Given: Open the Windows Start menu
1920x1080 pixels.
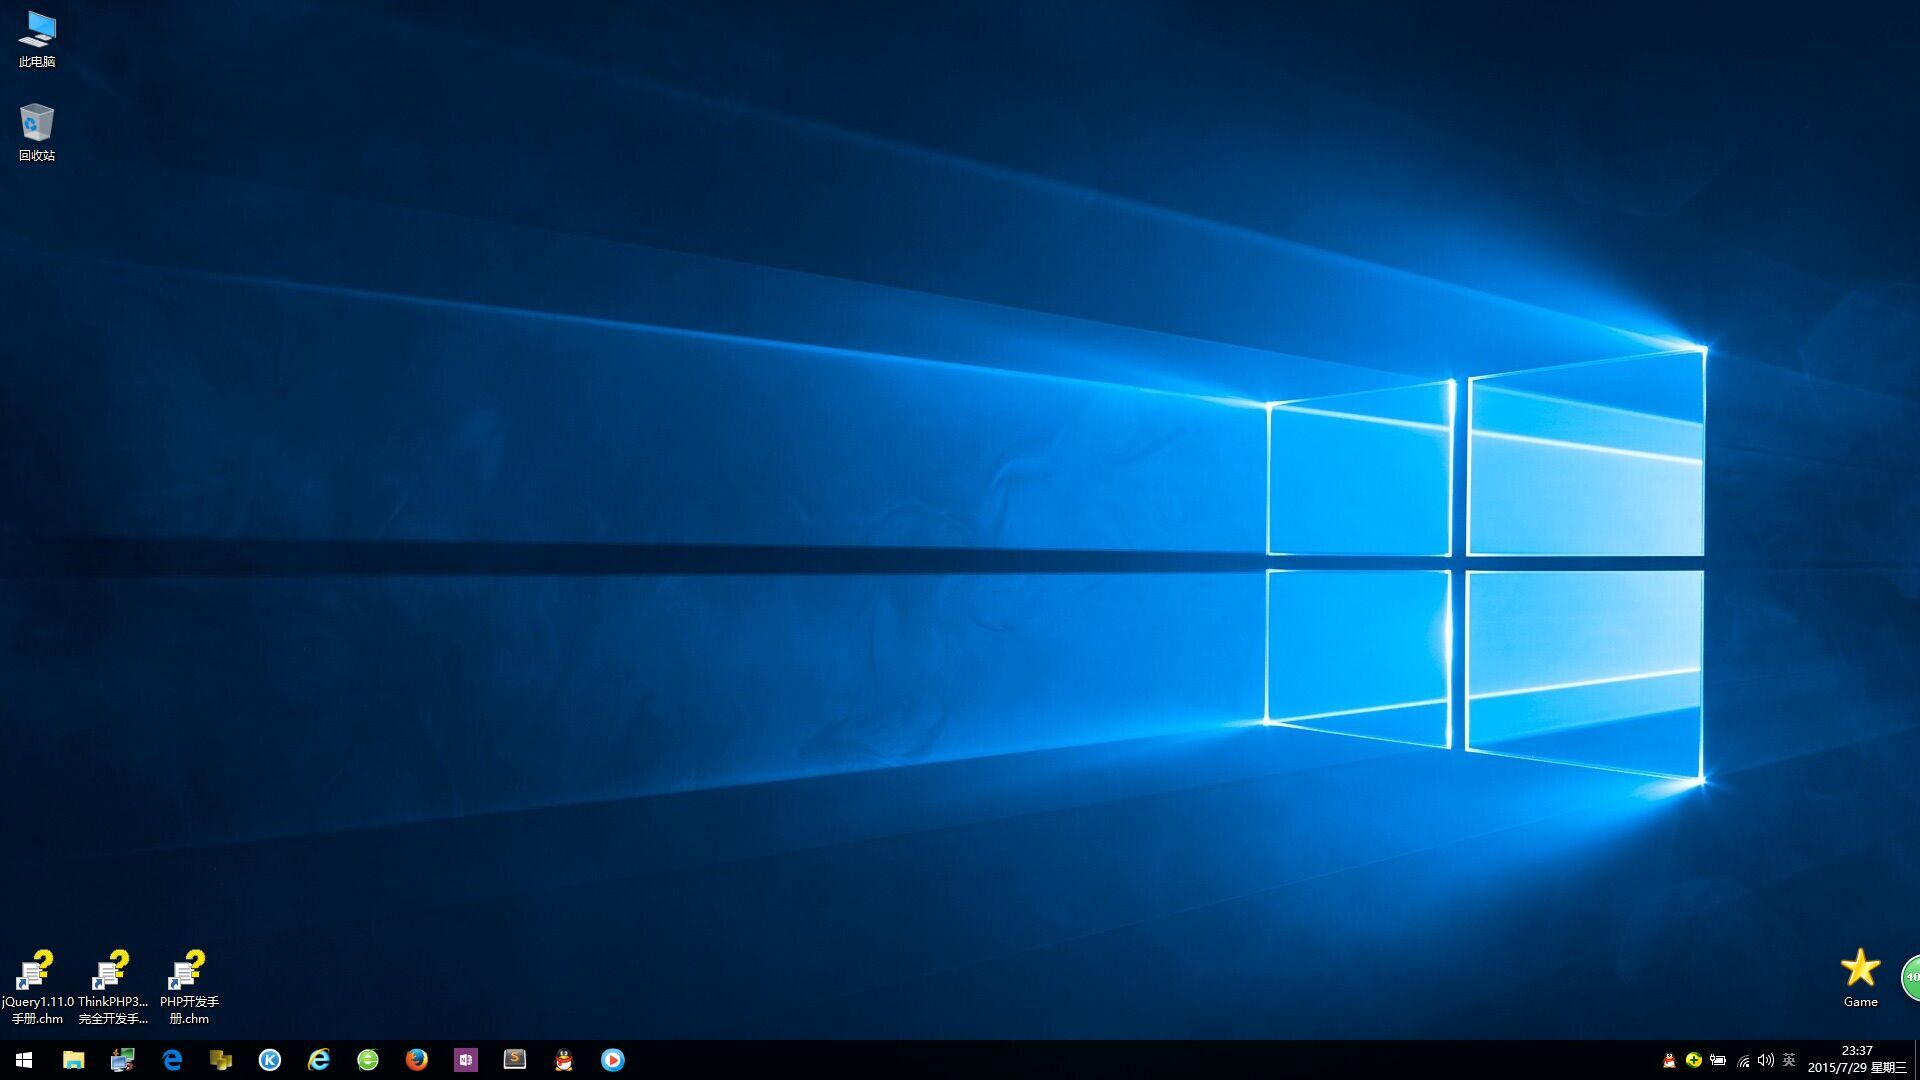Looking at the screenshot, I should pos(24,1060).
